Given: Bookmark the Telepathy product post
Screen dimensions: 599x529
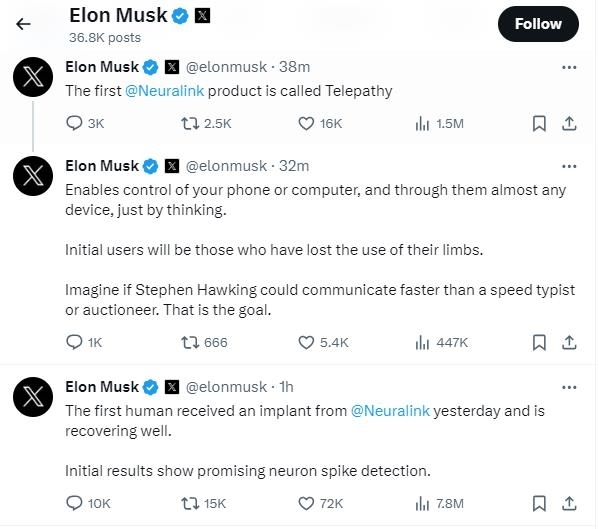Looking at the screenshot, I should click(539, 123).
